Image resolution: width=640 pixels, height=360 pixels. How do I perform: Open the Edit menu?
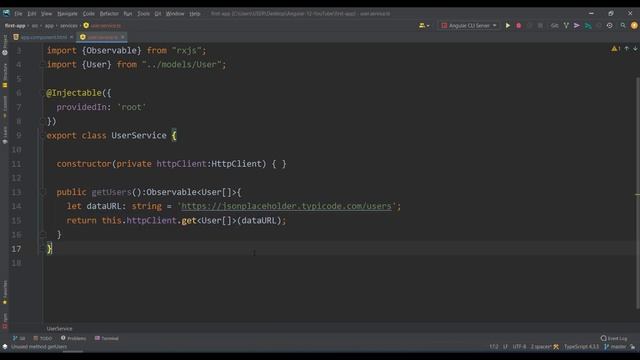click(31, 13)
